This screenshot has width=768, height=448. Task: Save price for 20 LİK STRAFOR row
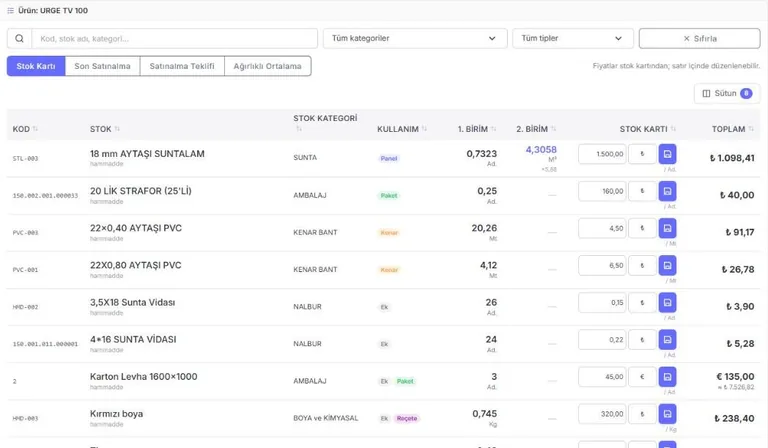(x=667, y=191)
